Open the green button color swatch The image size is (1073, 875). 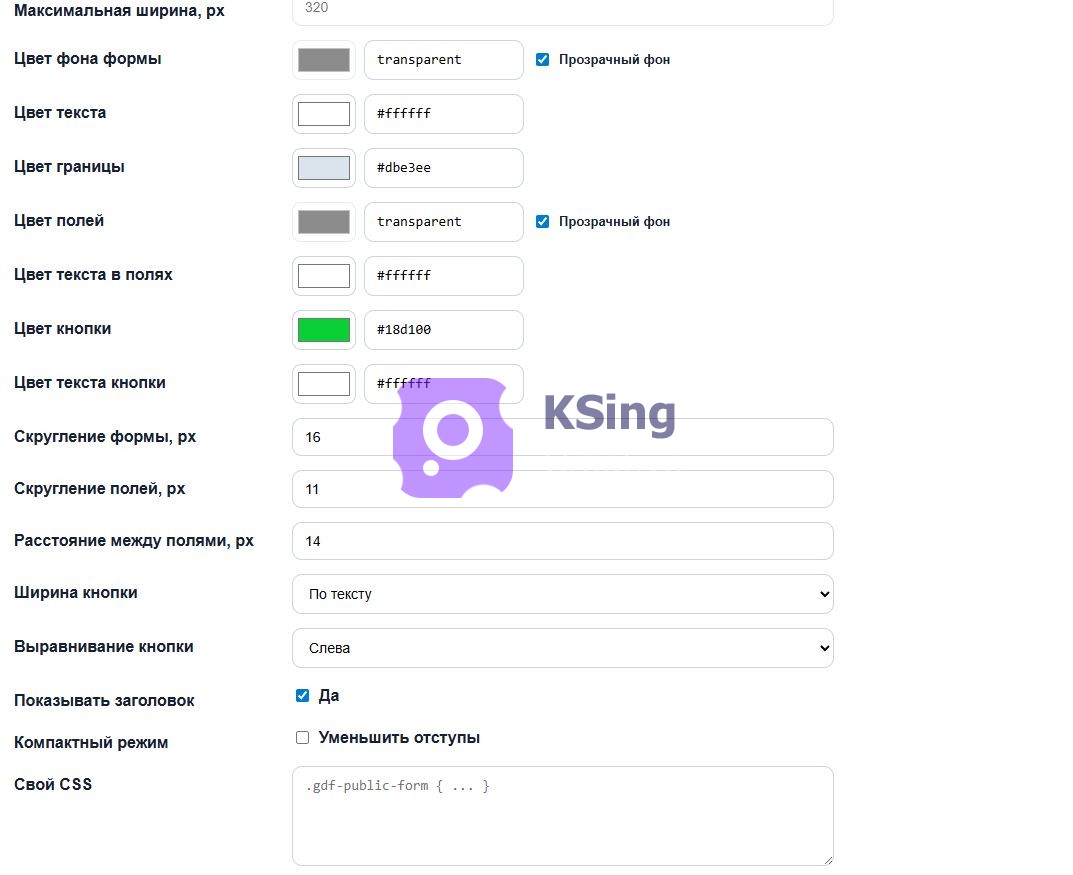click(324, 330)
